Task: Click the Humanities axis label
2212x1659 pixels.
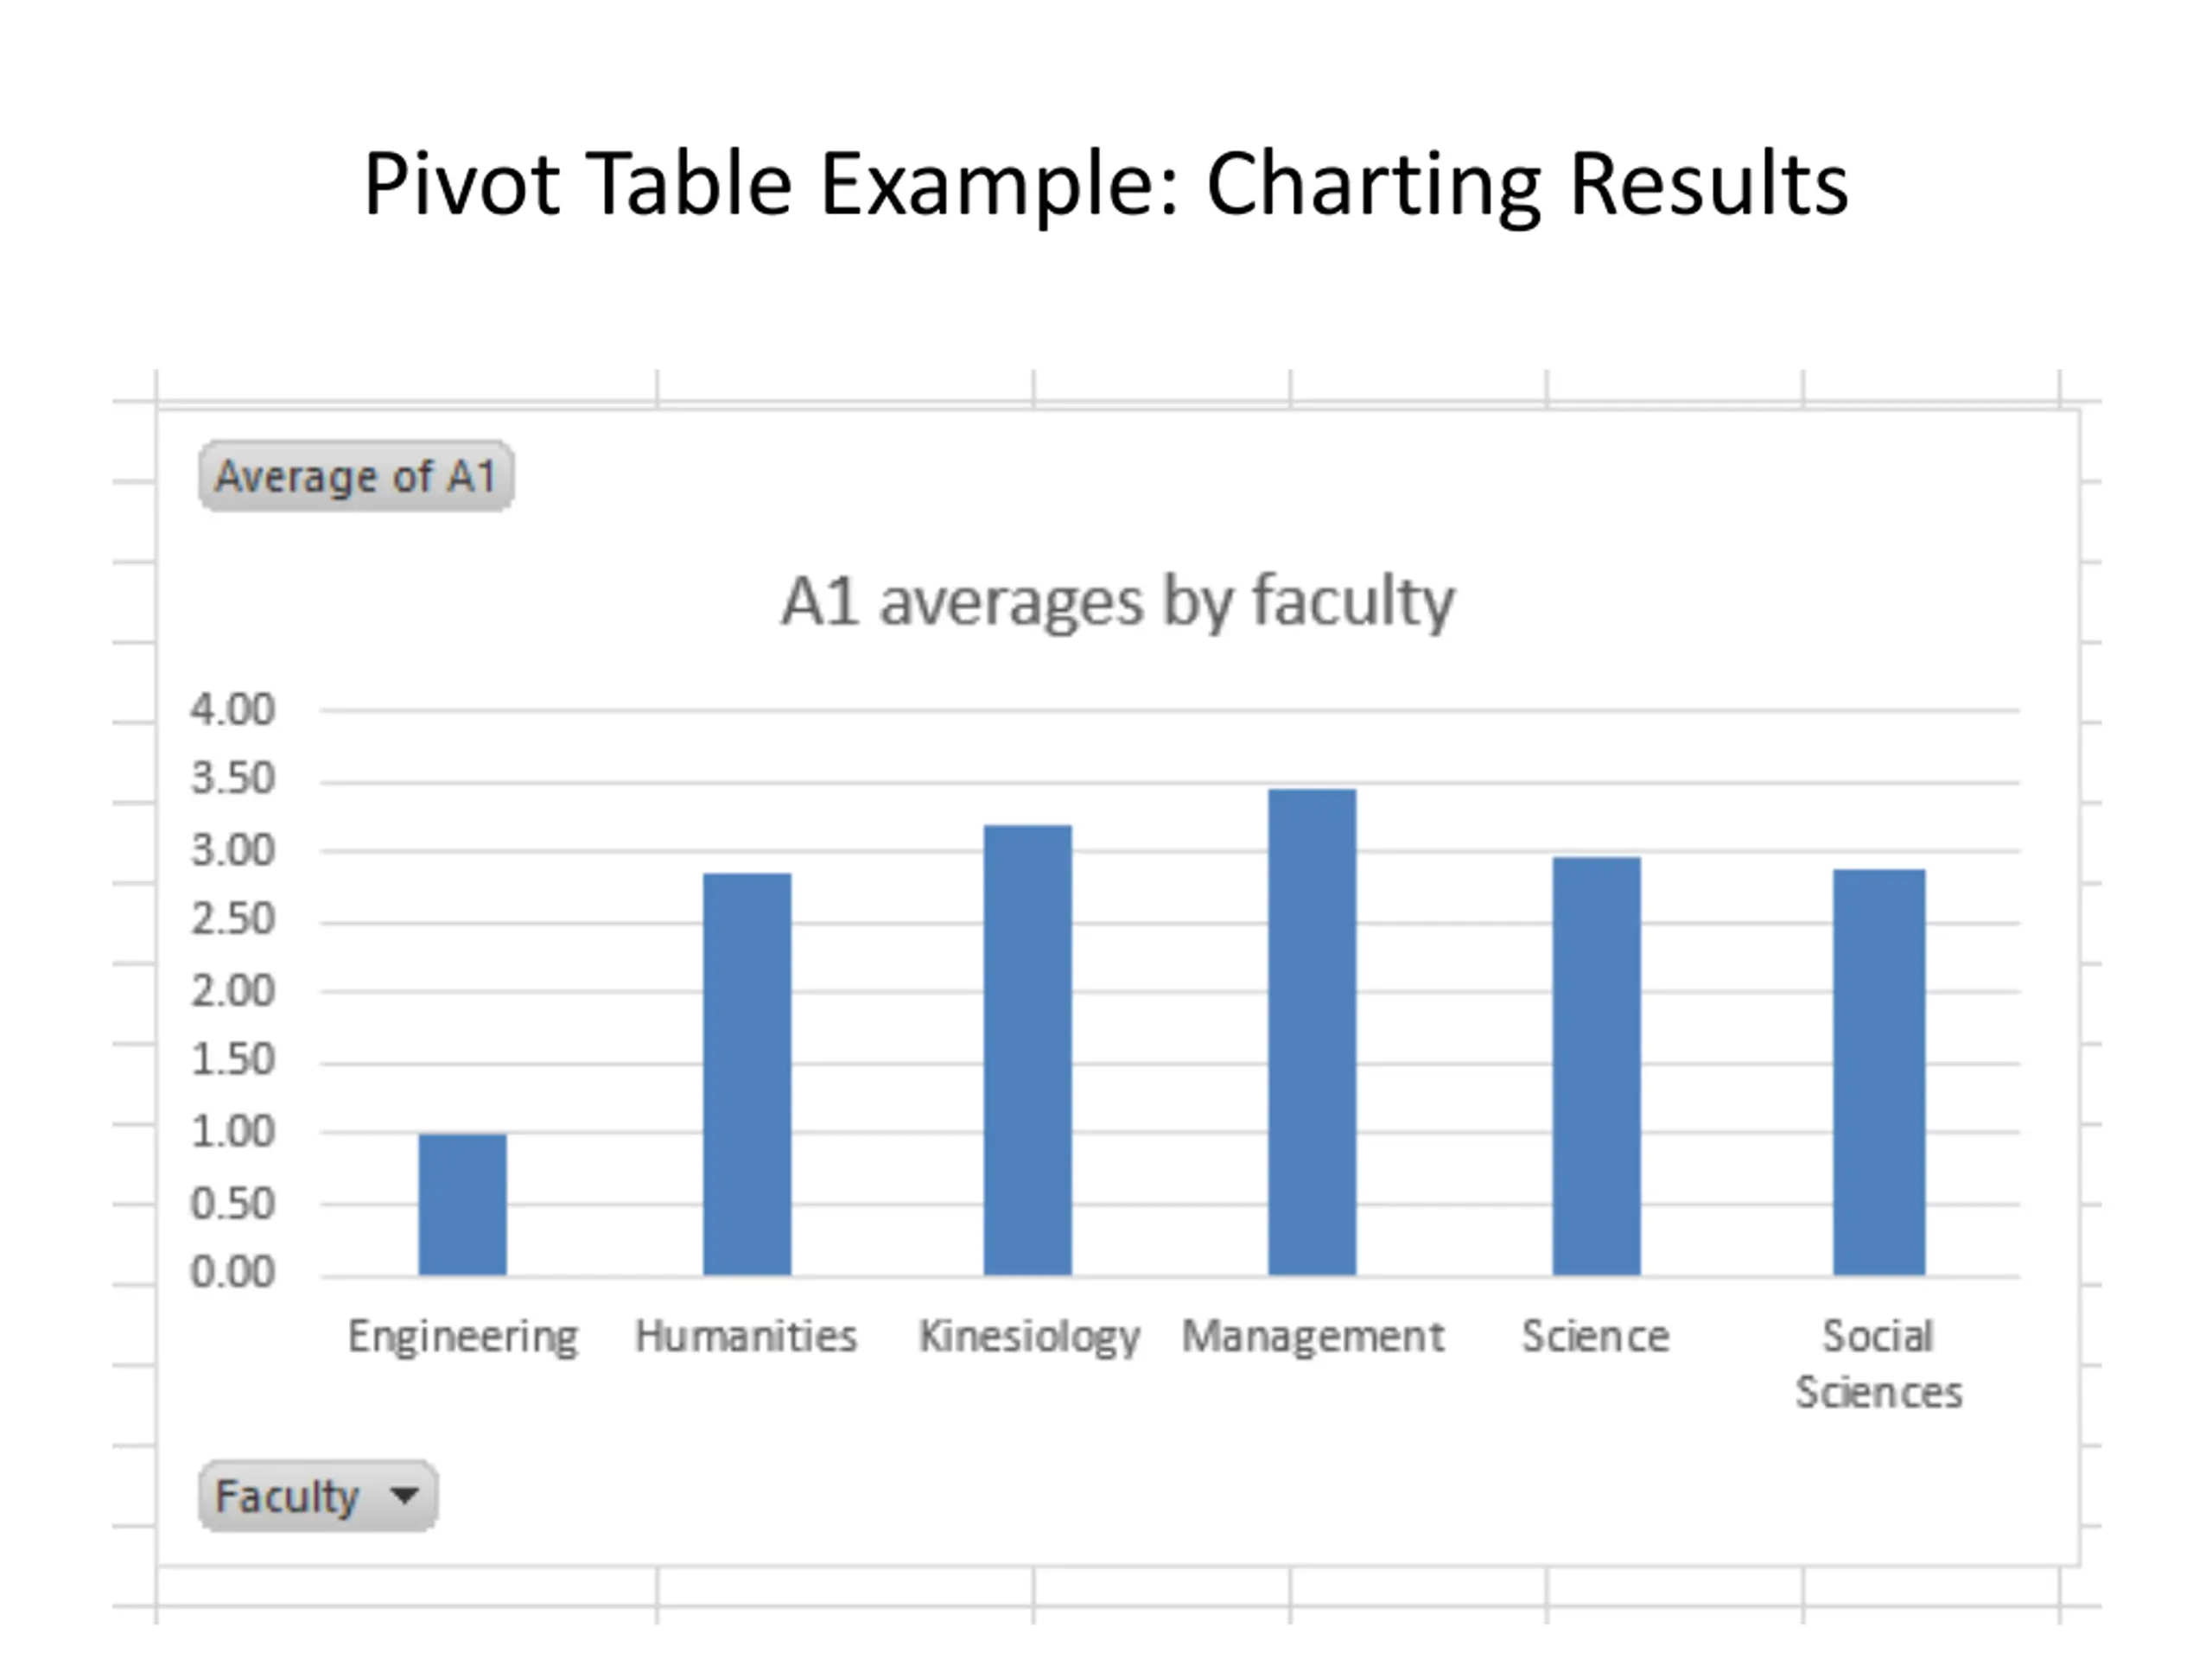Action: click(x=746, y=1336)
